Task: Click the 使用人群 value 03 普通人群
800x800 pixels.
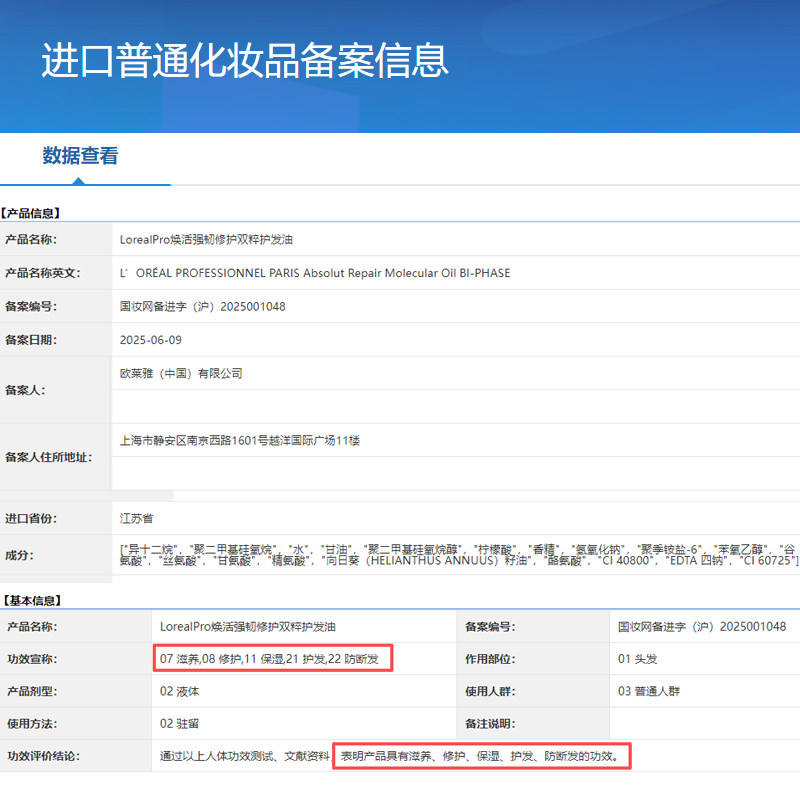Action: coord(649,691)
